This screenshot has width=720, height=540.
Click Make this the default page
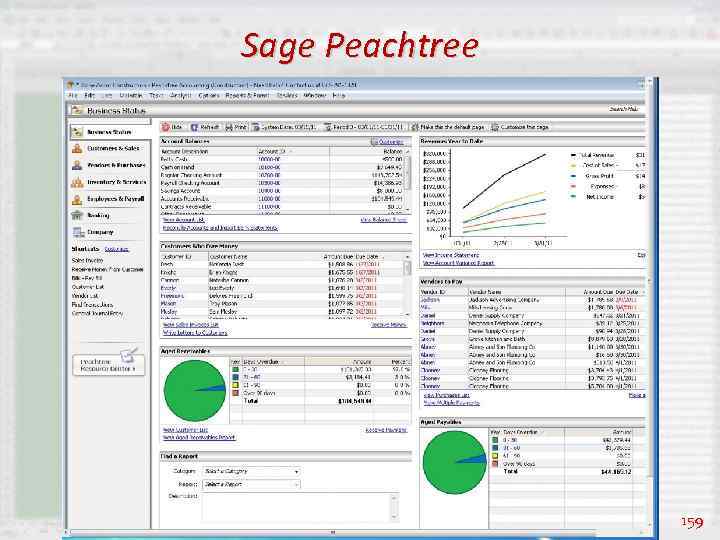tap(448, 127)
